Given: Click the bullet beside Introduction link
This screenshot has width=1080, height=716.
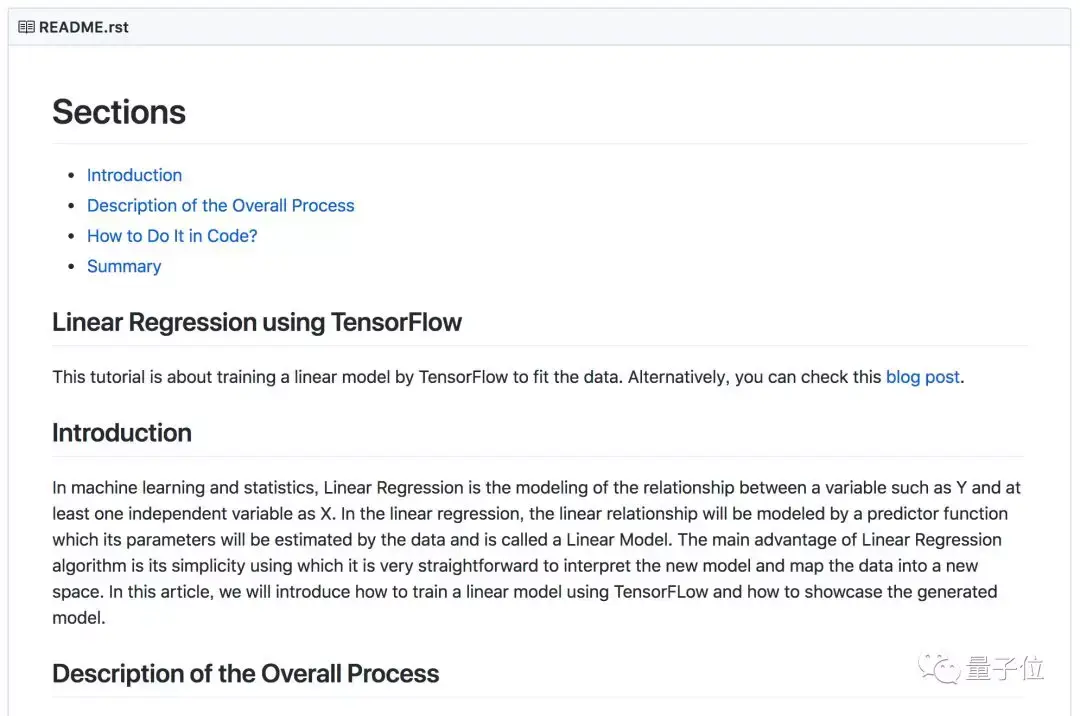Looking at the screenshot, I should [x=71, y=175].
